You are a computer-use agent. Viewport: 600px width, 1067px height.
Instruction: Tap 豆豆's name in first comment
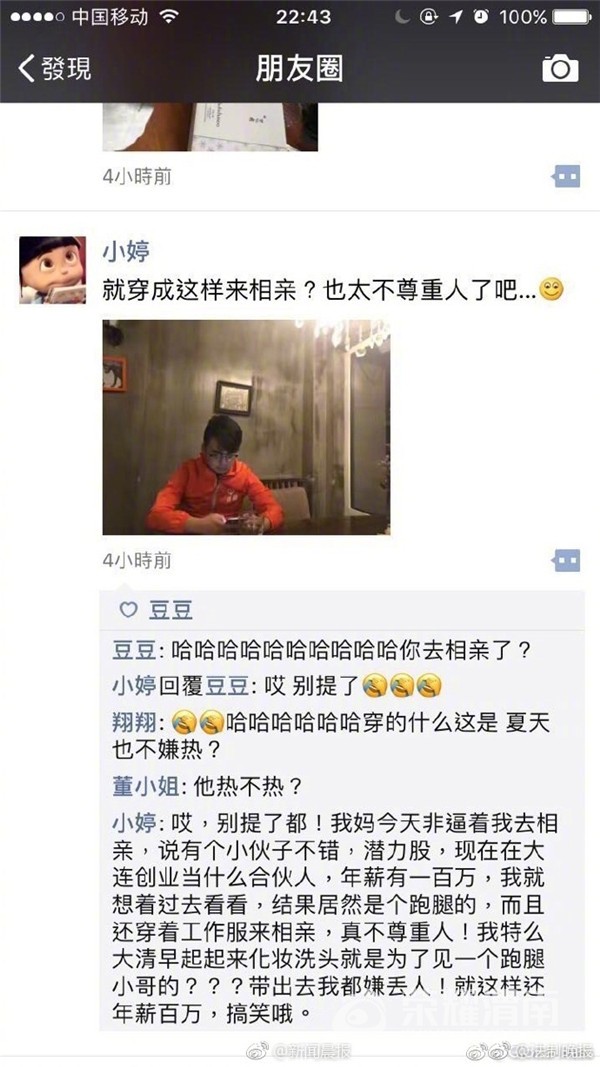tap(134, 651)
